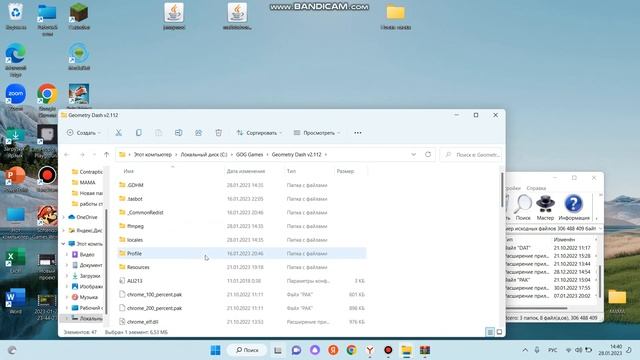Open the Просмотреть view dropdown
The width and height of the screenshot is (640, 360).
point(317,133)
